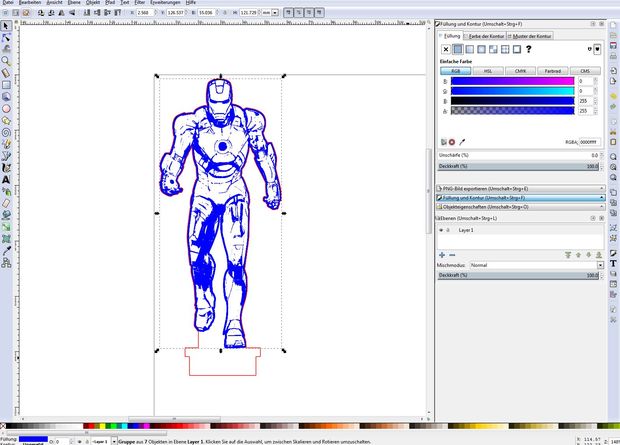
Task: Toggle visibility eye of Layer 1
Action: 442,230
